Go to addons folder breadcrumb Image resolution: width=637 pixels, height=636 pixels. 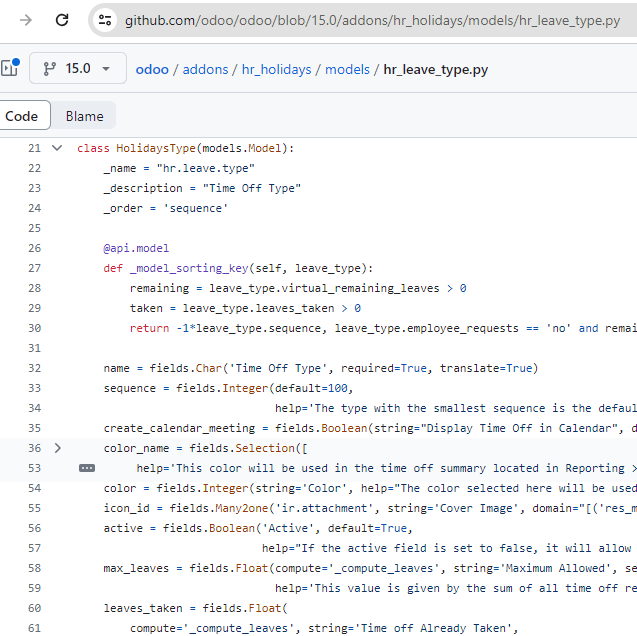tap(205, 69)
